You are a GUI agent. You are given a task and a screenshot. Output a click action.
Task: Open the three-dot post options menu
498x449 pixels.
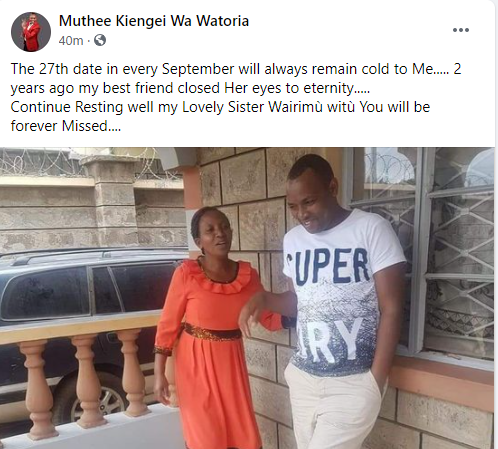[x=461, y=30]
